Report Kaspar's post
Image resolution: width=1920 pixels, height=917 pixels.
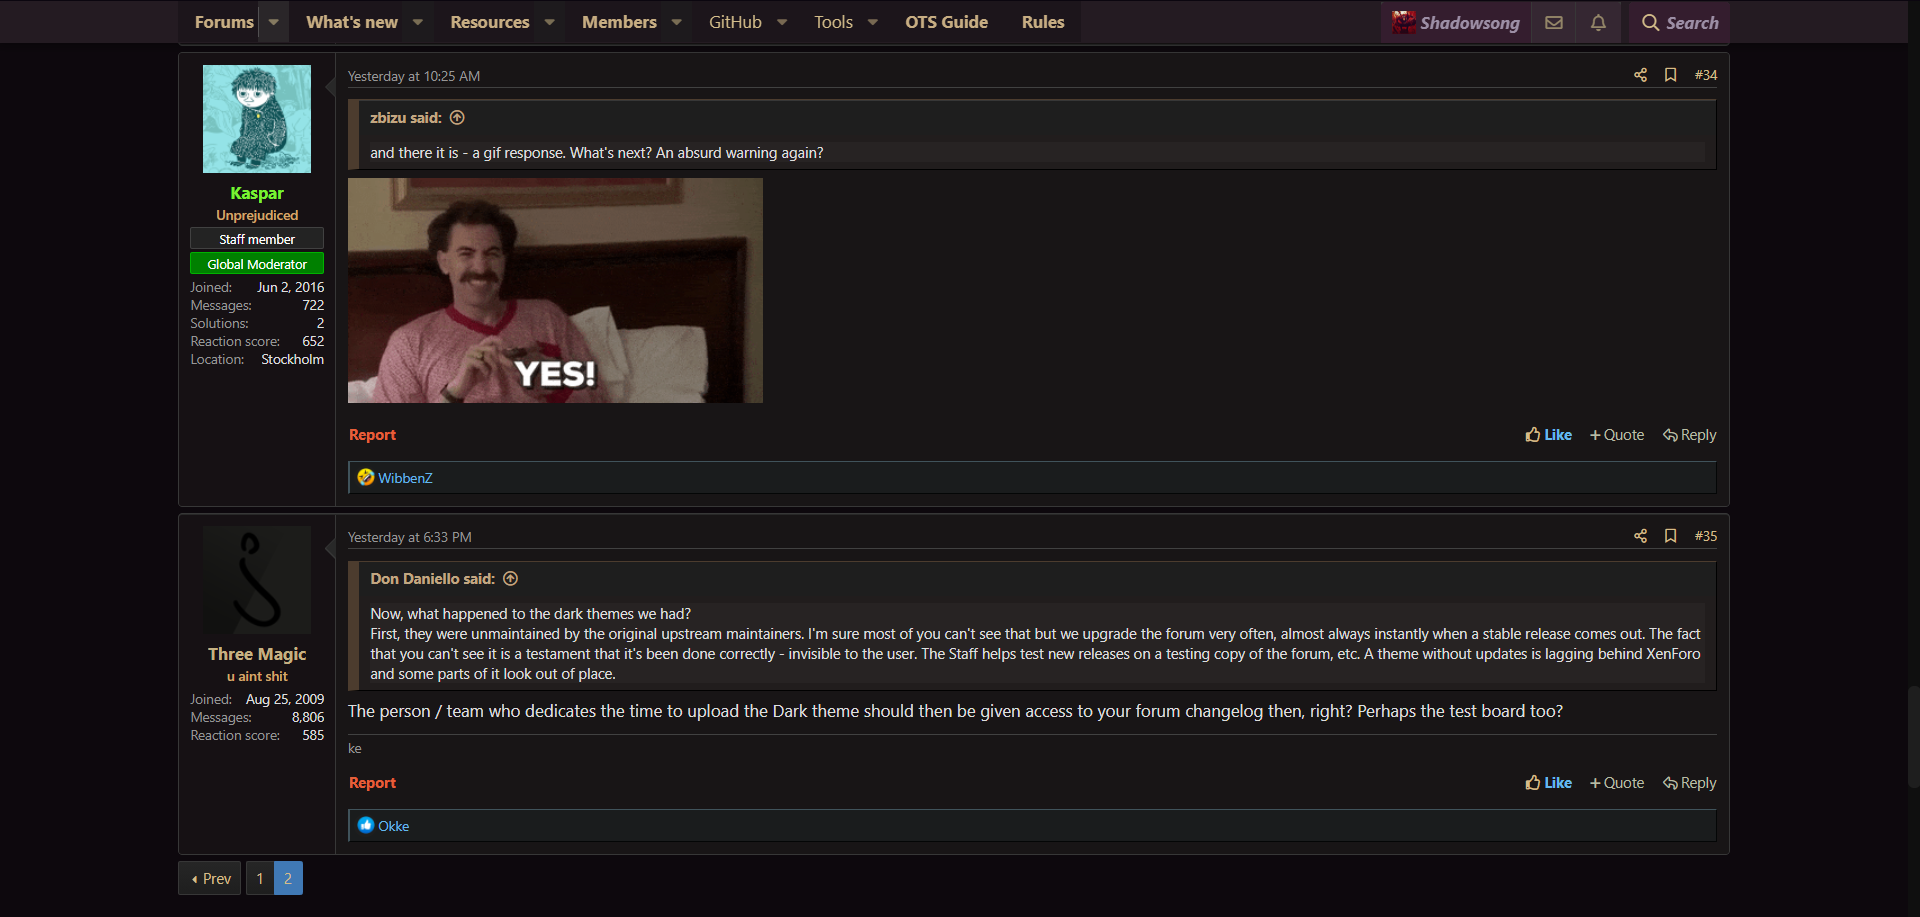coord(372,435)
